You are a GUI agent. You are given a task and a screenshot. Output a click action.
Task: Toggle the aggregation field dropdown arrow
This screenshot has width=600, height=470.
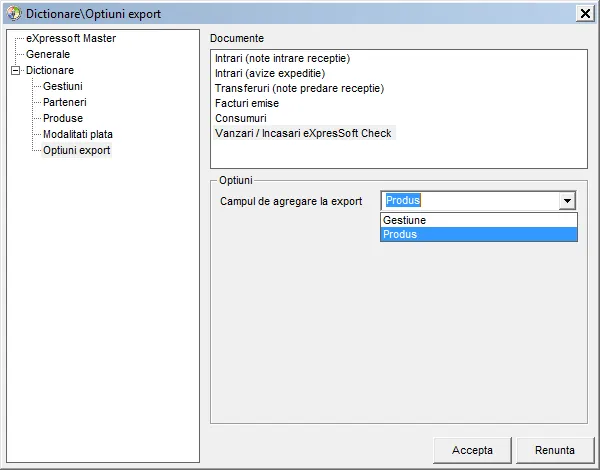click(x=567, y=201)
